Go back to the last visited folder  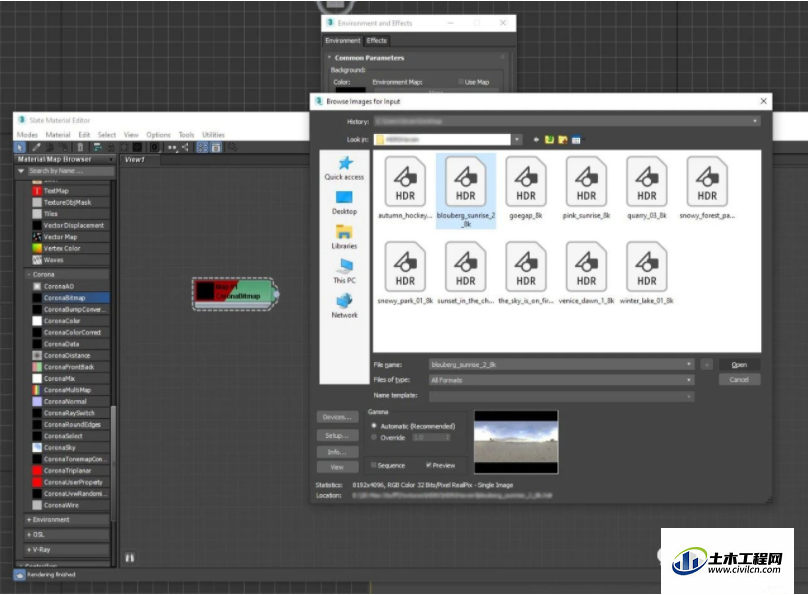click(x=536, y=140)
